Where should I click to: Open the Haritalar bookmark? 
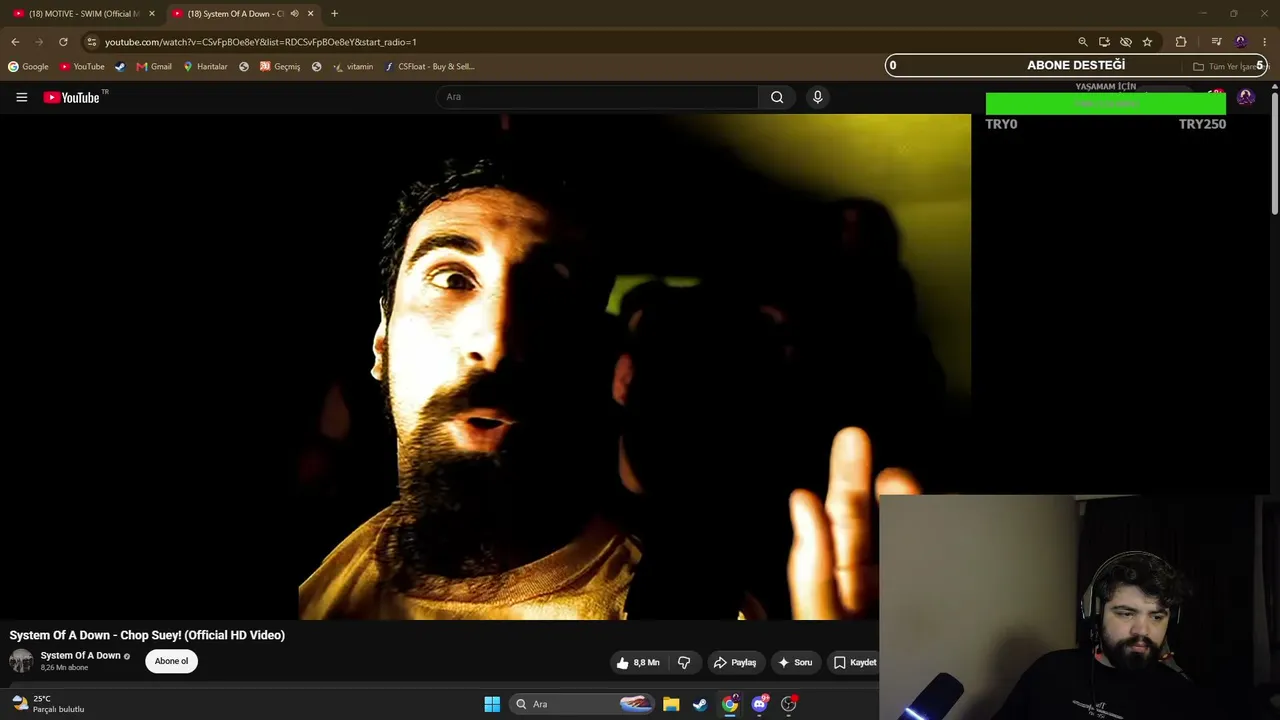[205, 67]
